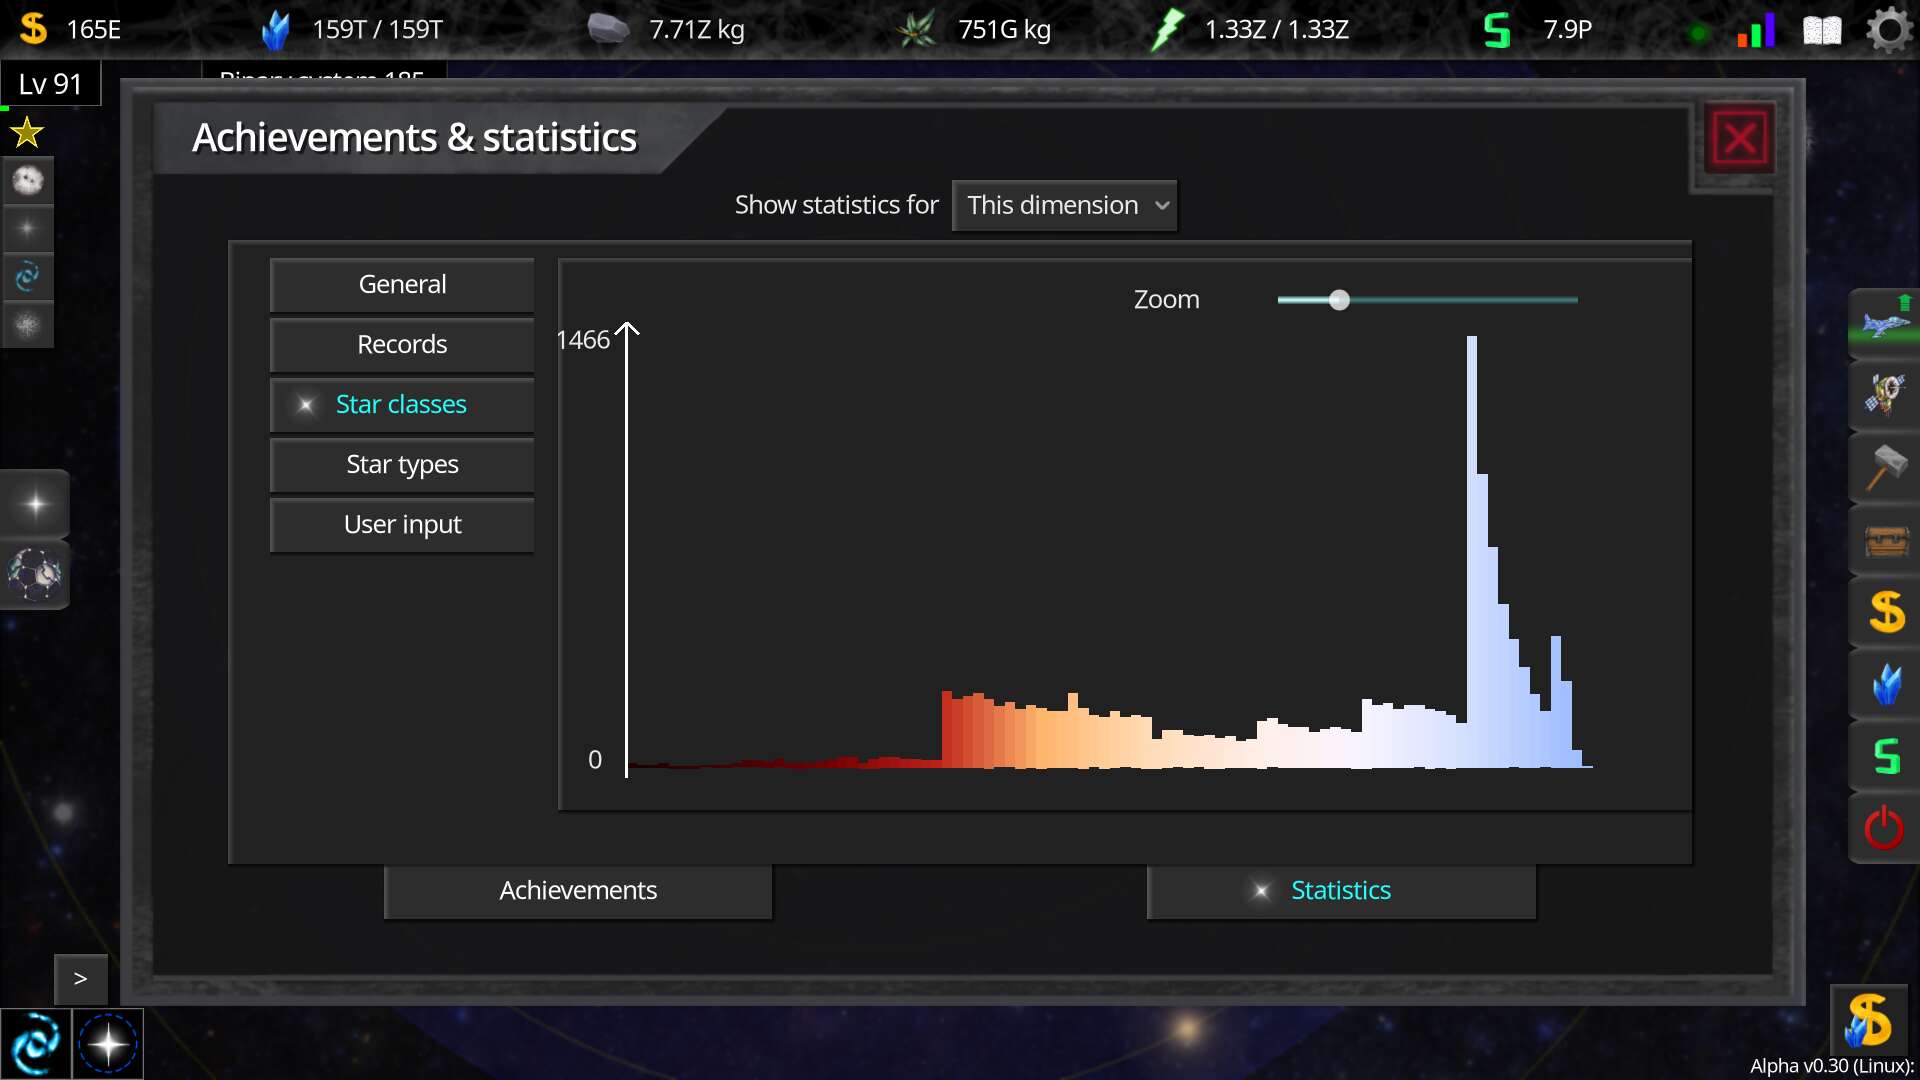Select the asteroid icon in left sidebar
The height and width of the screenshot is (1080, 1920).
(x=27, y=181)
